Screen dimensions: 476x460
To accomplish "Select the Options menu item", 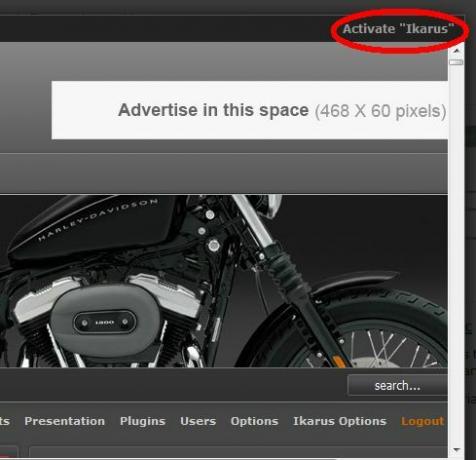I will point(254,421).
